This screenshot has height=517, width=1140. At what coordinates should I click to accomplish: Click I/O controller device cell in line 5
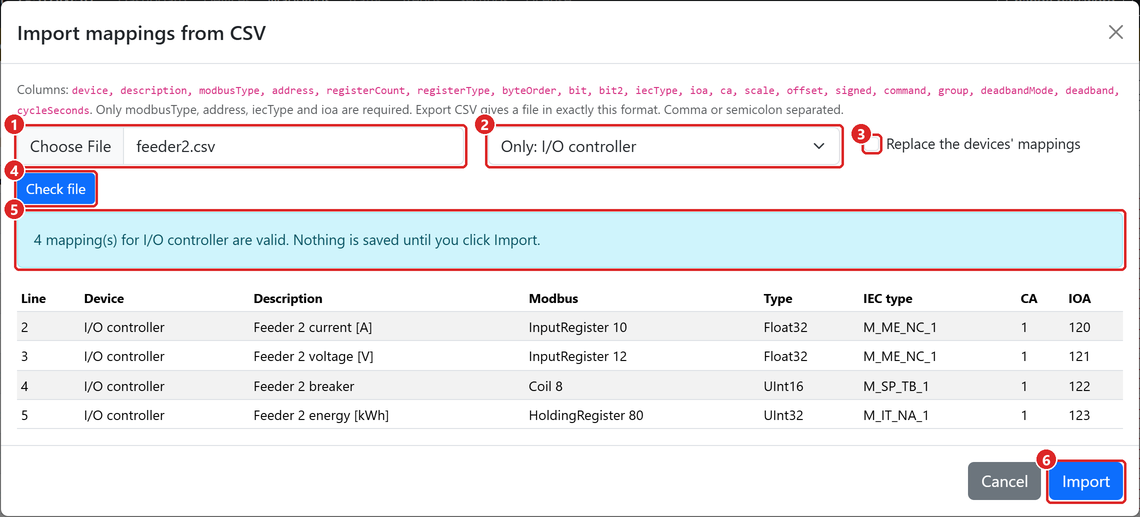124,415
